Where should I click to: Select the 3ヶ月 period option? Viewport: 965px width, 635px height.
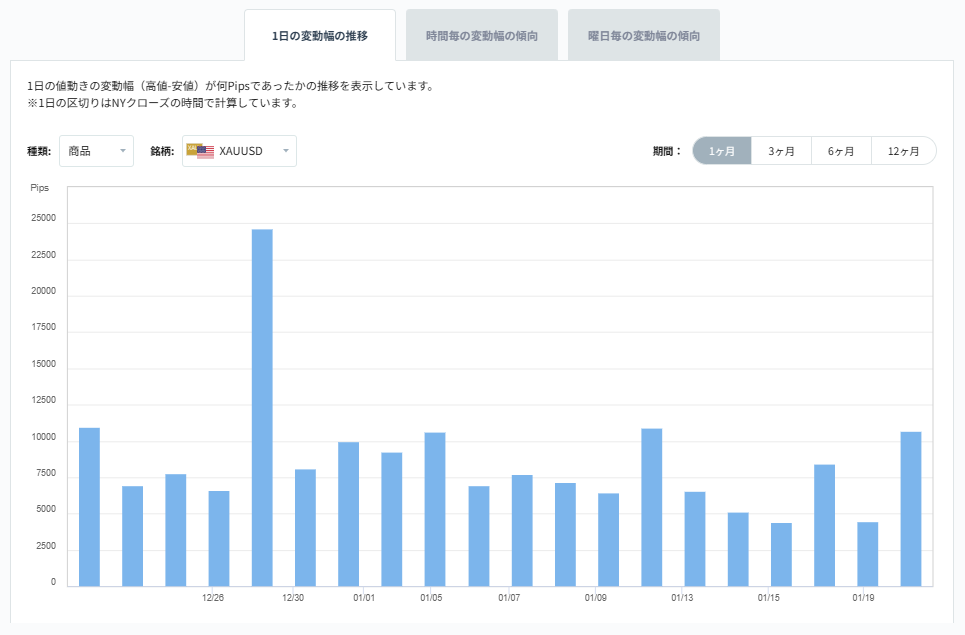pyautogui.click(x=781, y=150)
